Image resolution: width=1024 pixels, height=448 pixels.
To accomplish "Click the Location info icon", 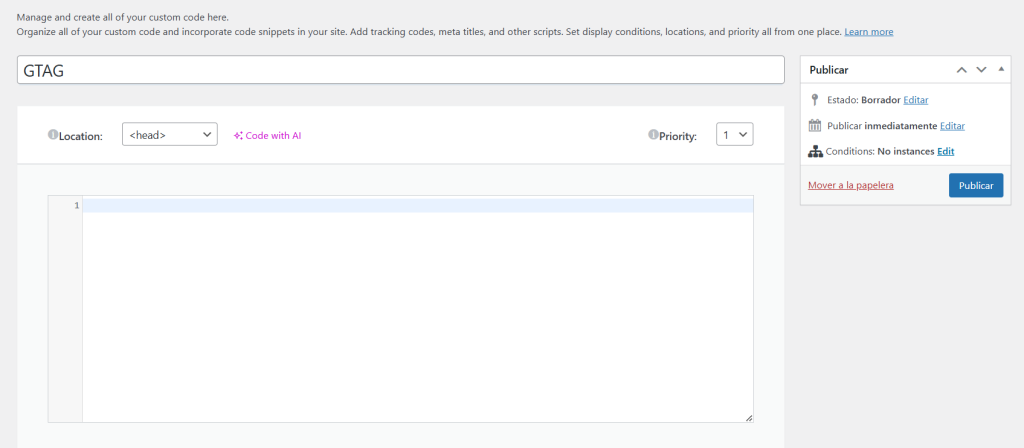I will tap(53, 135).
